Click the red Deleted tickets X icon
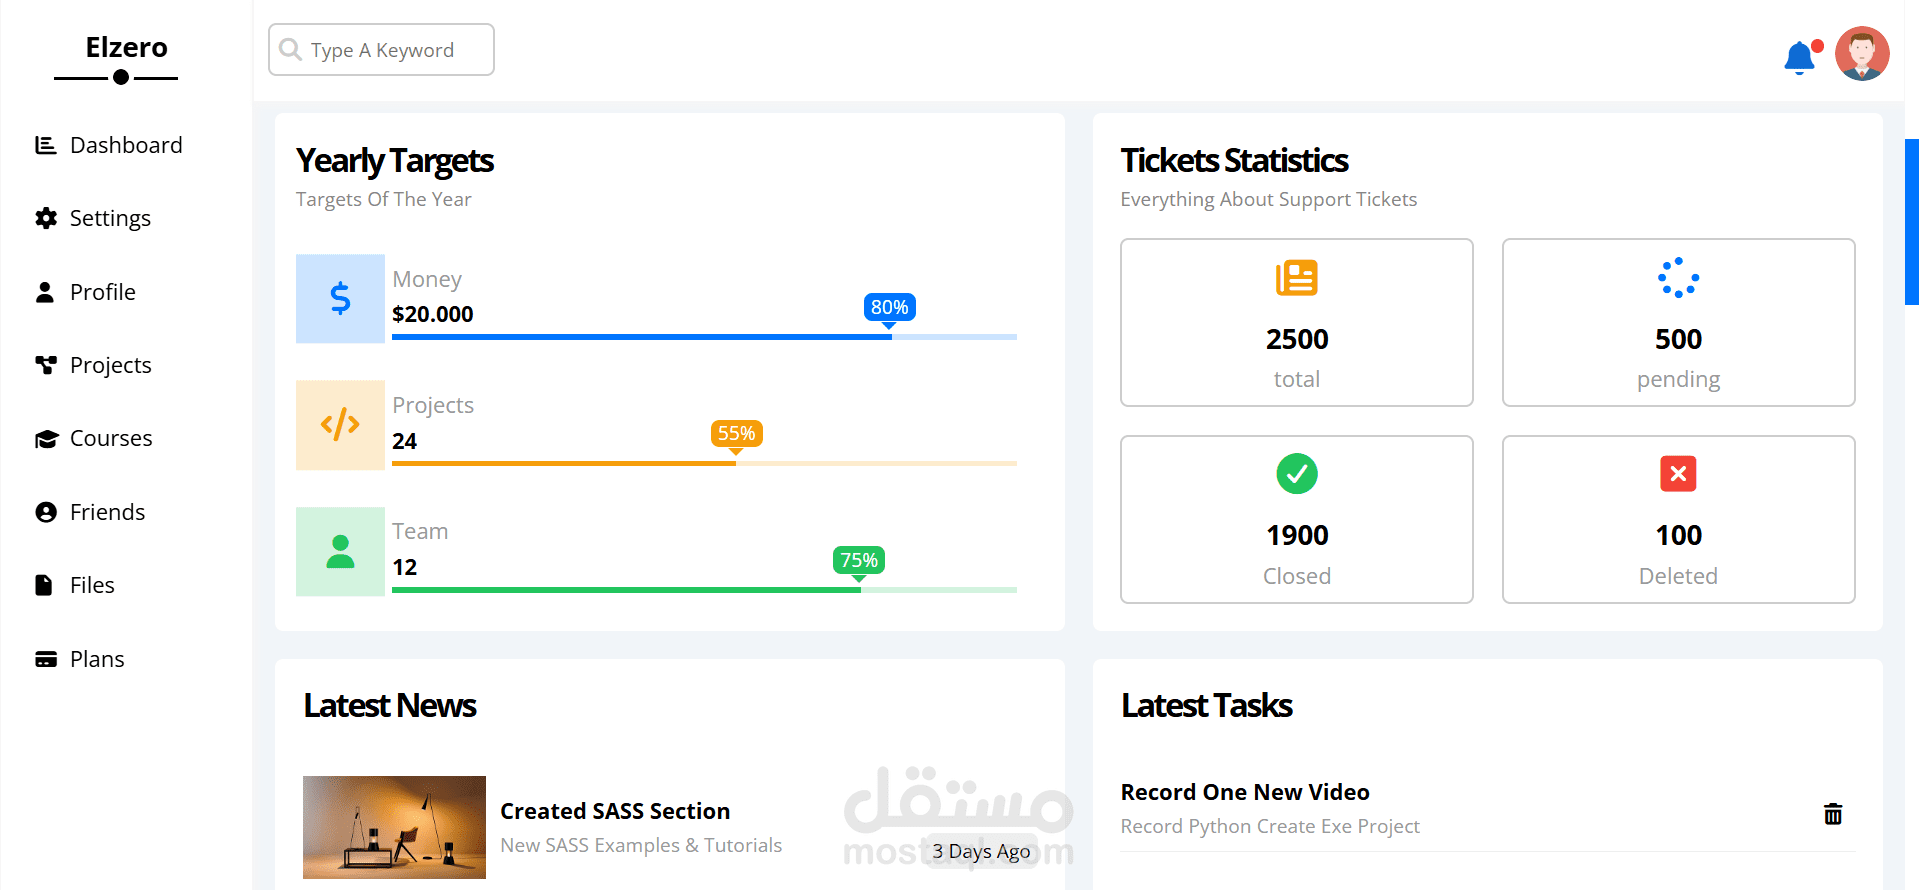 [1678, 474]
